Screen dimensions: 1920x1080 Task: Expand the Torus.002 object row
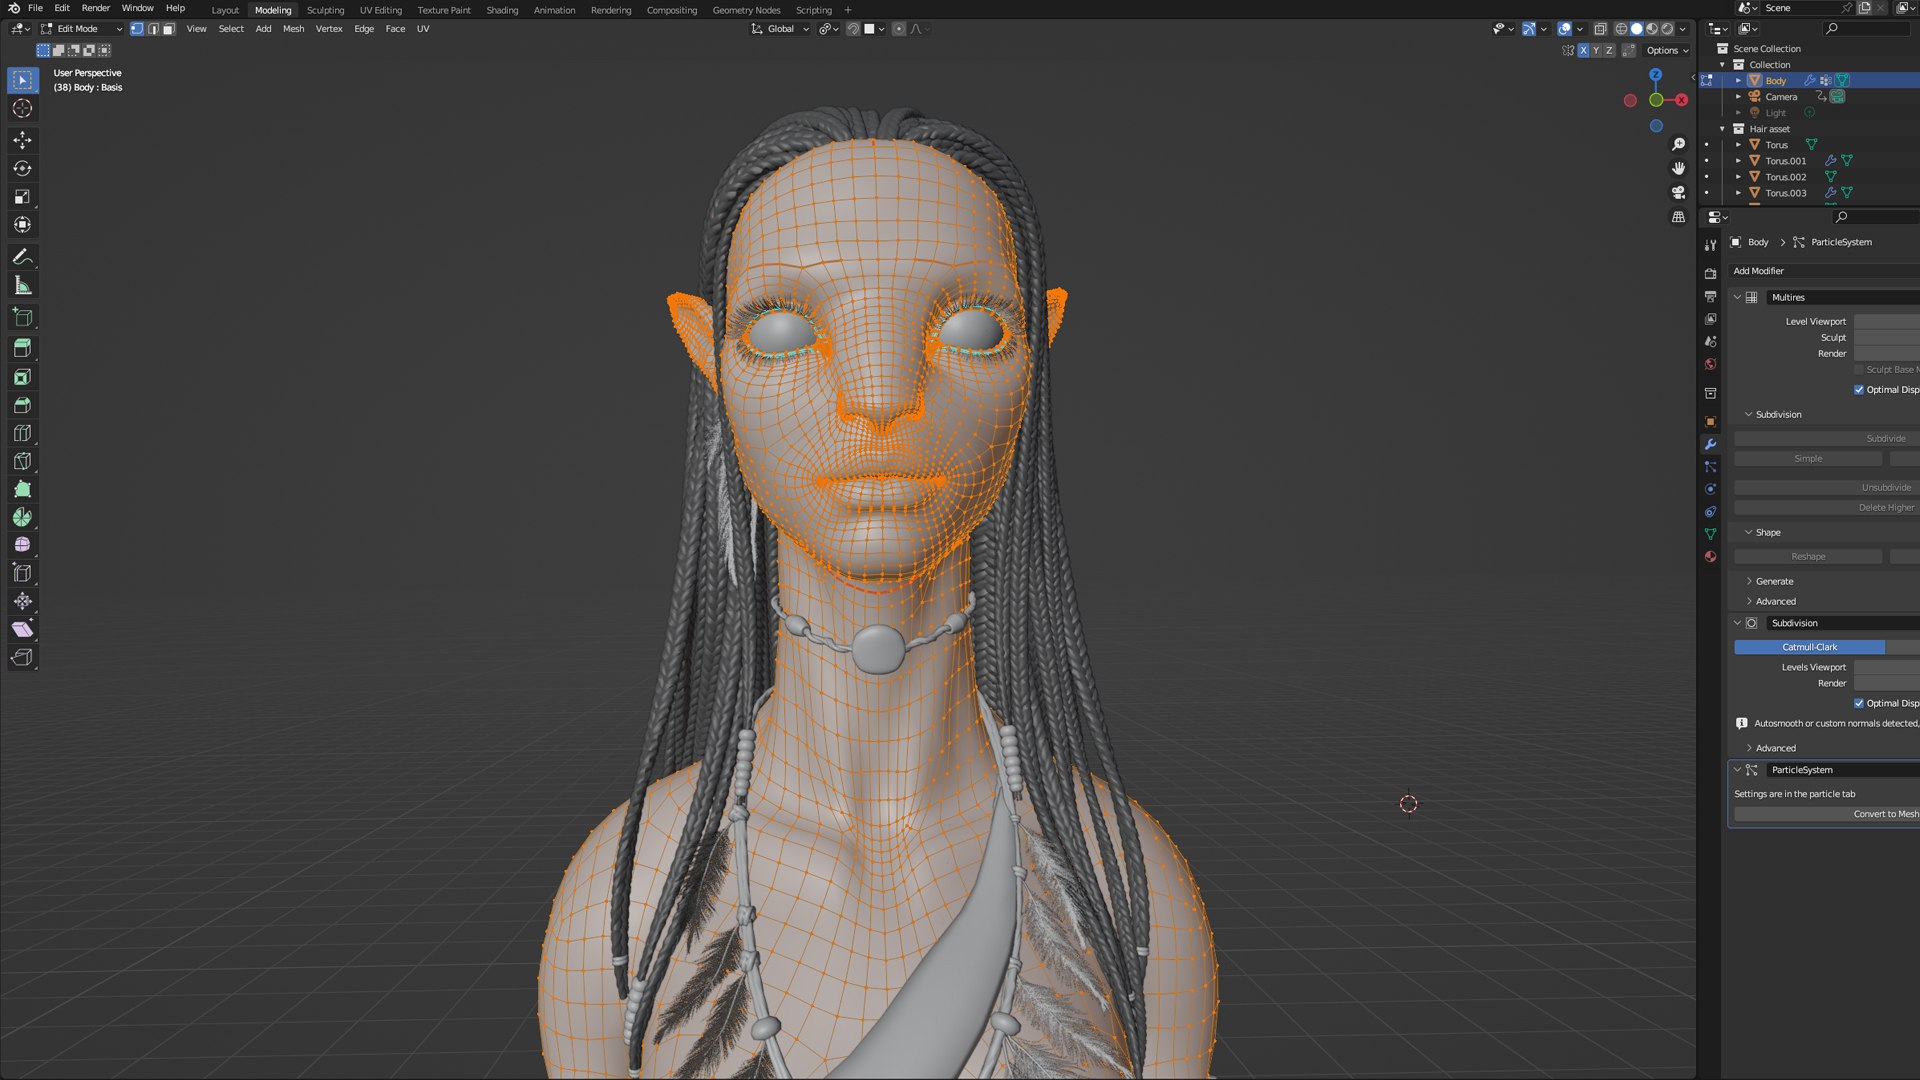click(1738, 177)
